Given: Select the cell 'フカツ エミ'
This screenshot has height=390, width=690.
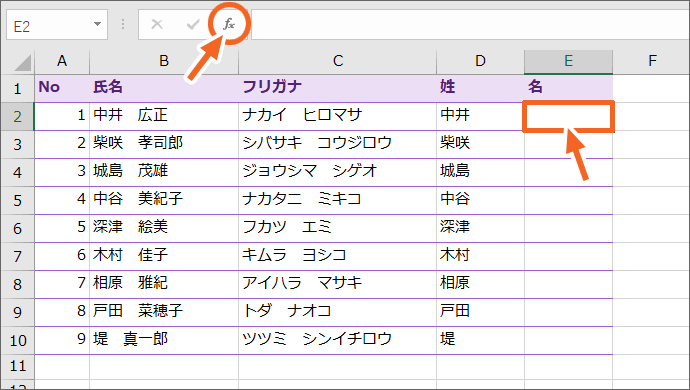Looking at the screenshot, I should point(338,228).
